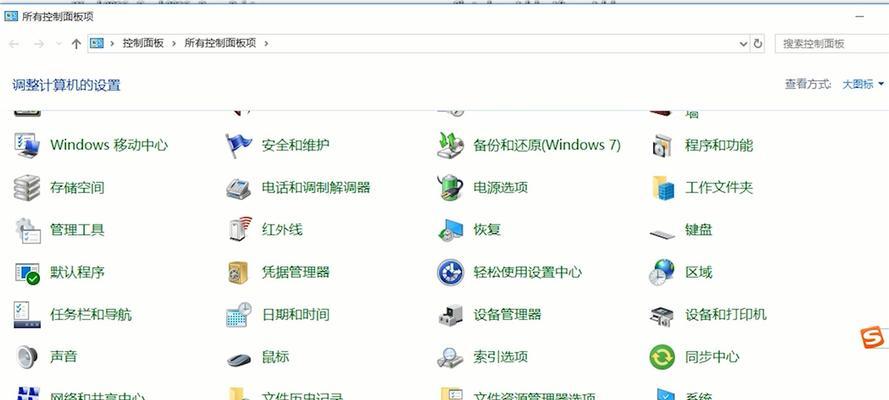The width and height of the screenshot is (889, 400).
Task: Open the 备份和还原 icon
Action: pos(451,145)
